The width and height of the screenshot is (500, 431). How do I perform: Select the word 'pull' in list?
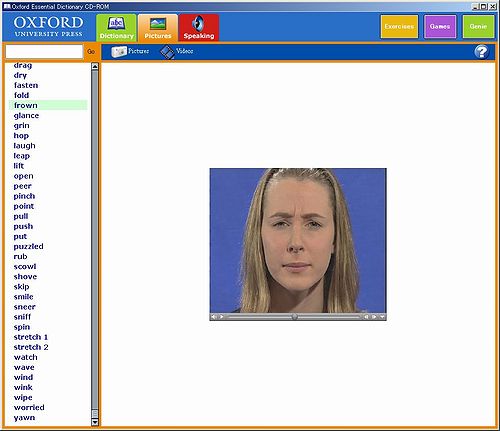pyautogui.click(x=21, y=216)
